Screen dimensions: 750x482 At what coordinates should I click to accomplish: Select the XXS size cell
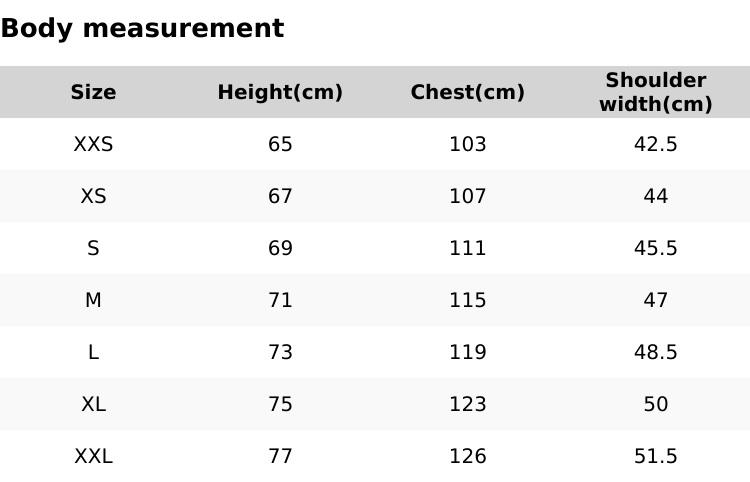93,145
